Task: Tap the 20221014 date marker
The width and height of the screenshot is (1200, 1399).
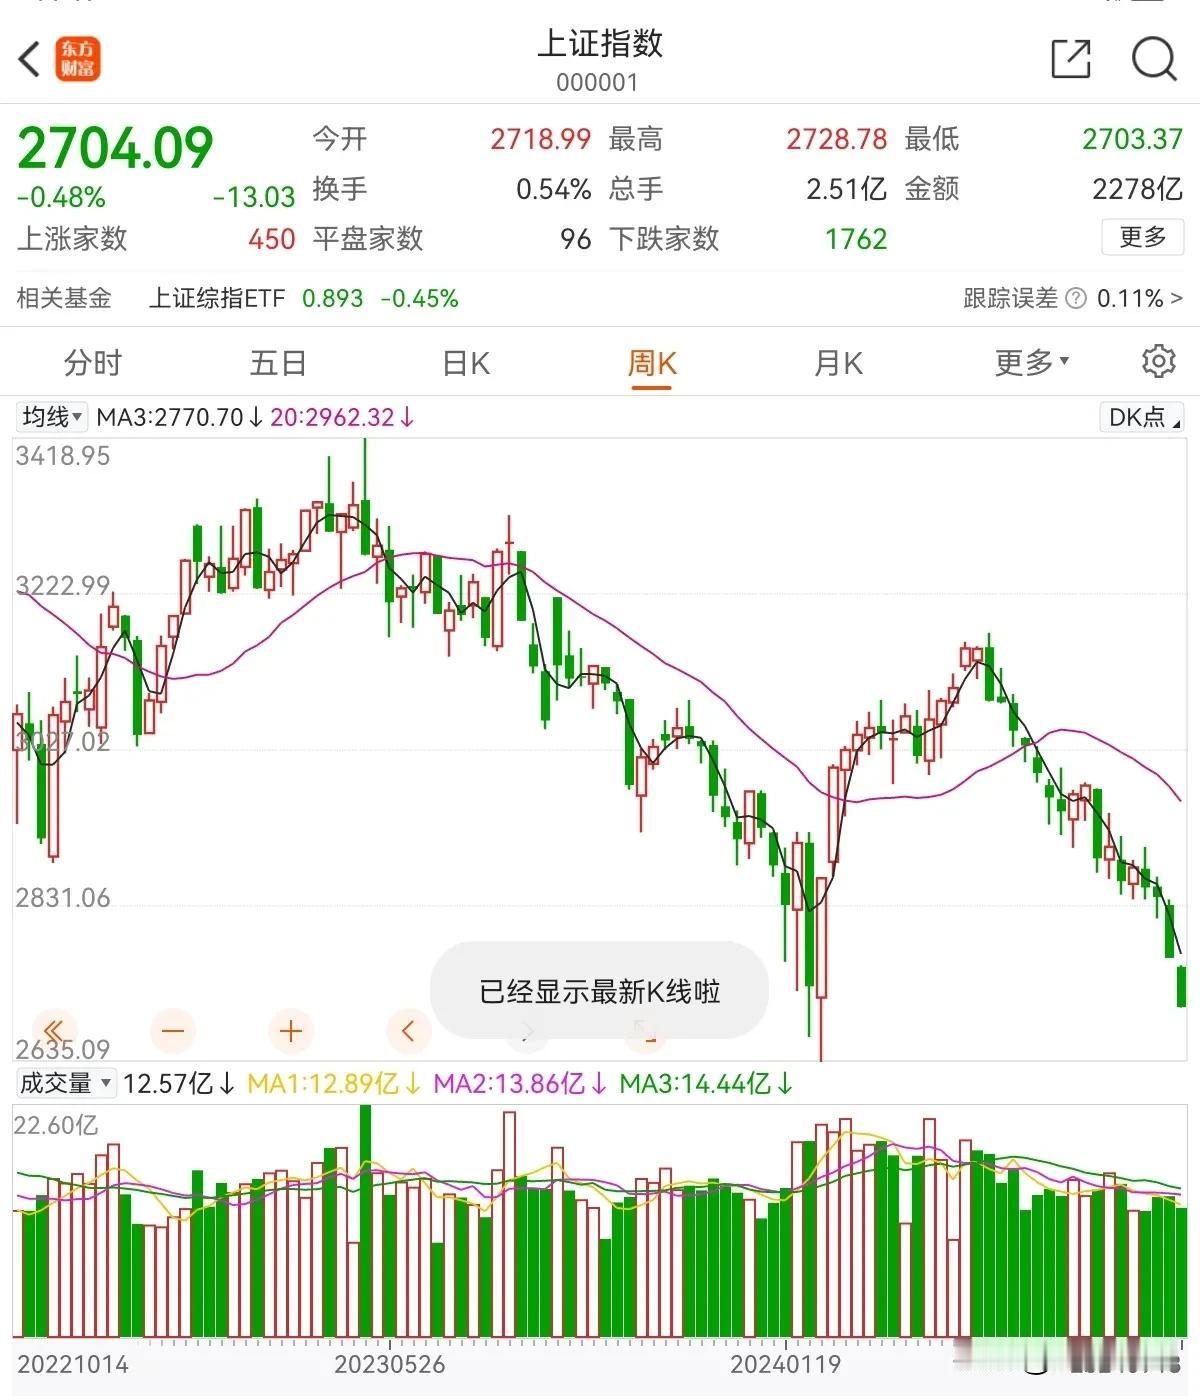Action: pyautogui.click(x=73, y=1364)
